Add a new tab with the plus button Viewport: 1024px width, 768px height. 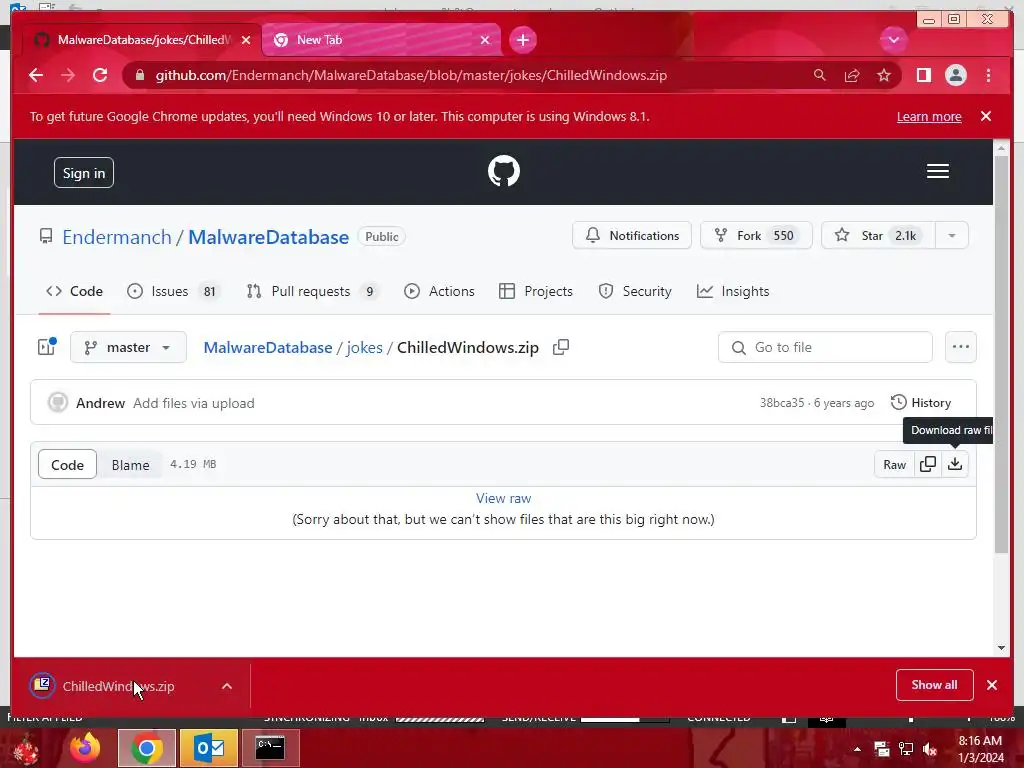point(522,40)
